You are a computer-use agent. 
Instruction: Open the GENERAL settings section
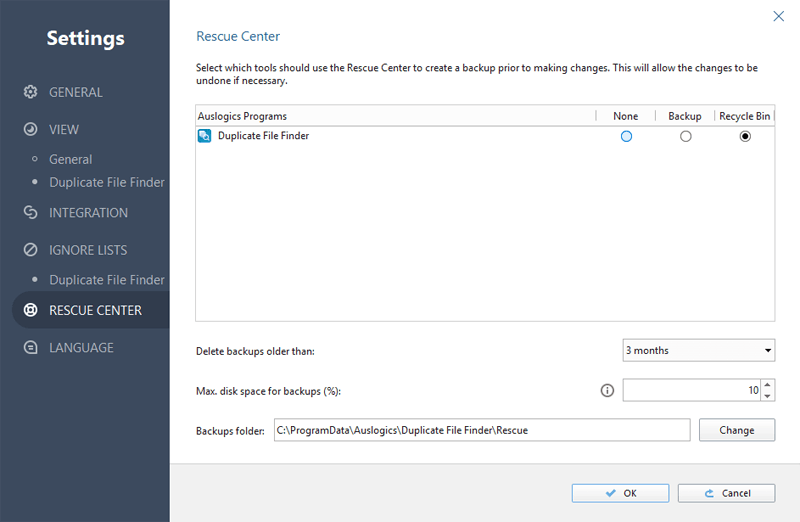[x=76, y=92]
